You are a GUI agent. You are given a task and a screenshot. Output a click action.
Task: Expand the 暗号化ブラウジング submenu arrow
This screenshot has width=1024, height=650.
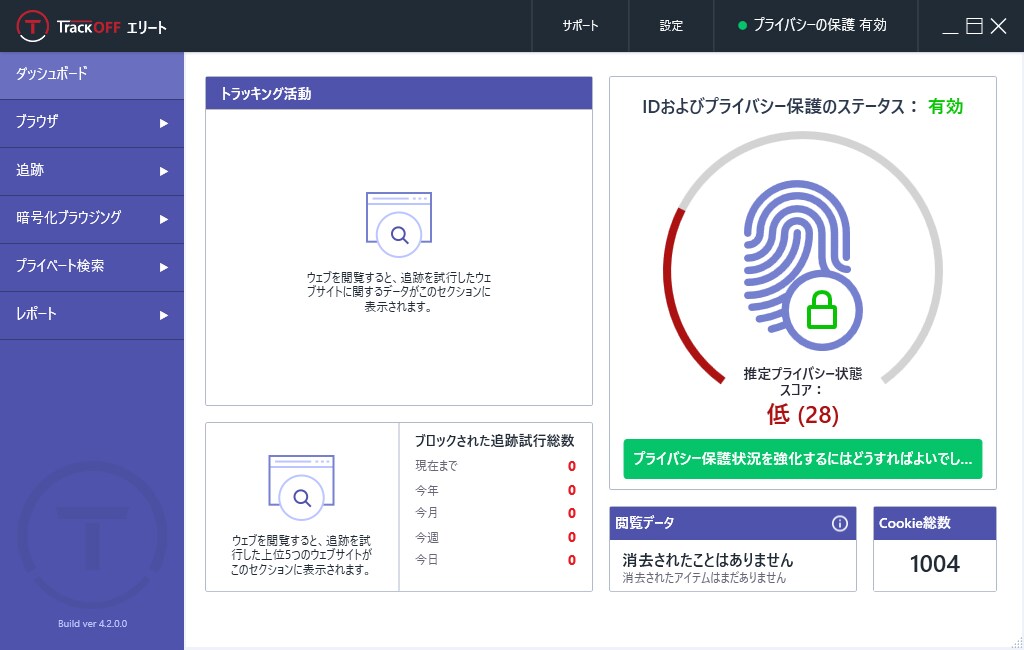click(164, 219)
